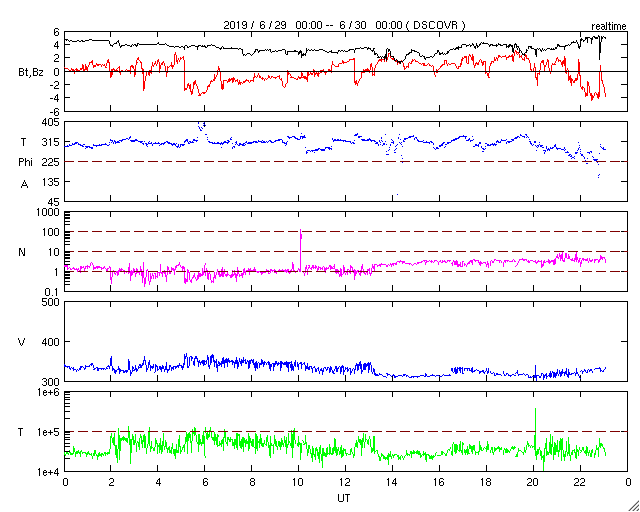This screenshot has width=640, height=512.
Task: Click the 'Phi' axis label
Action: pyautogui.click(x=25, y=163)
